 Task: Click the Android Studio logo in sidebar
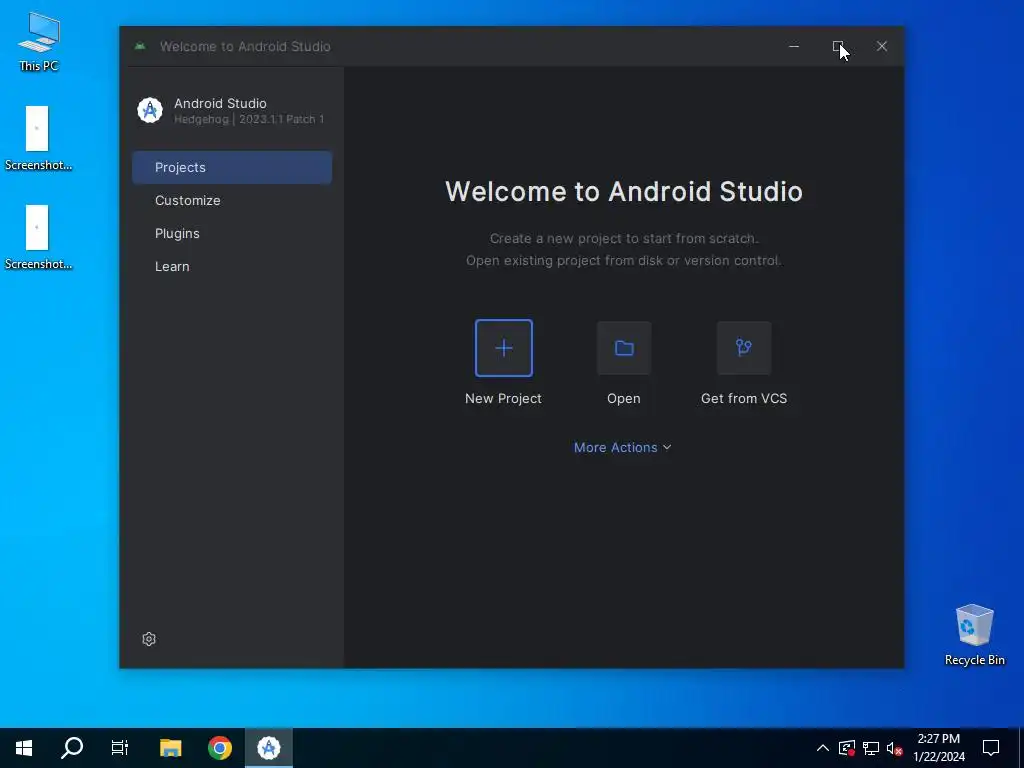(150, 110)
